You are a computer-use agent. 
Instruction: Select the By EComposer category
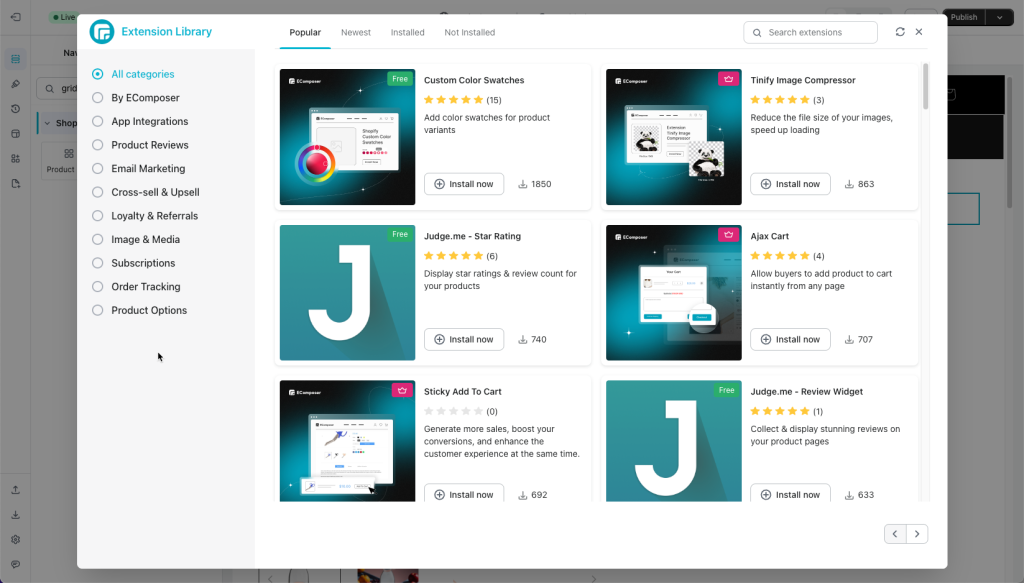point(136,98)
